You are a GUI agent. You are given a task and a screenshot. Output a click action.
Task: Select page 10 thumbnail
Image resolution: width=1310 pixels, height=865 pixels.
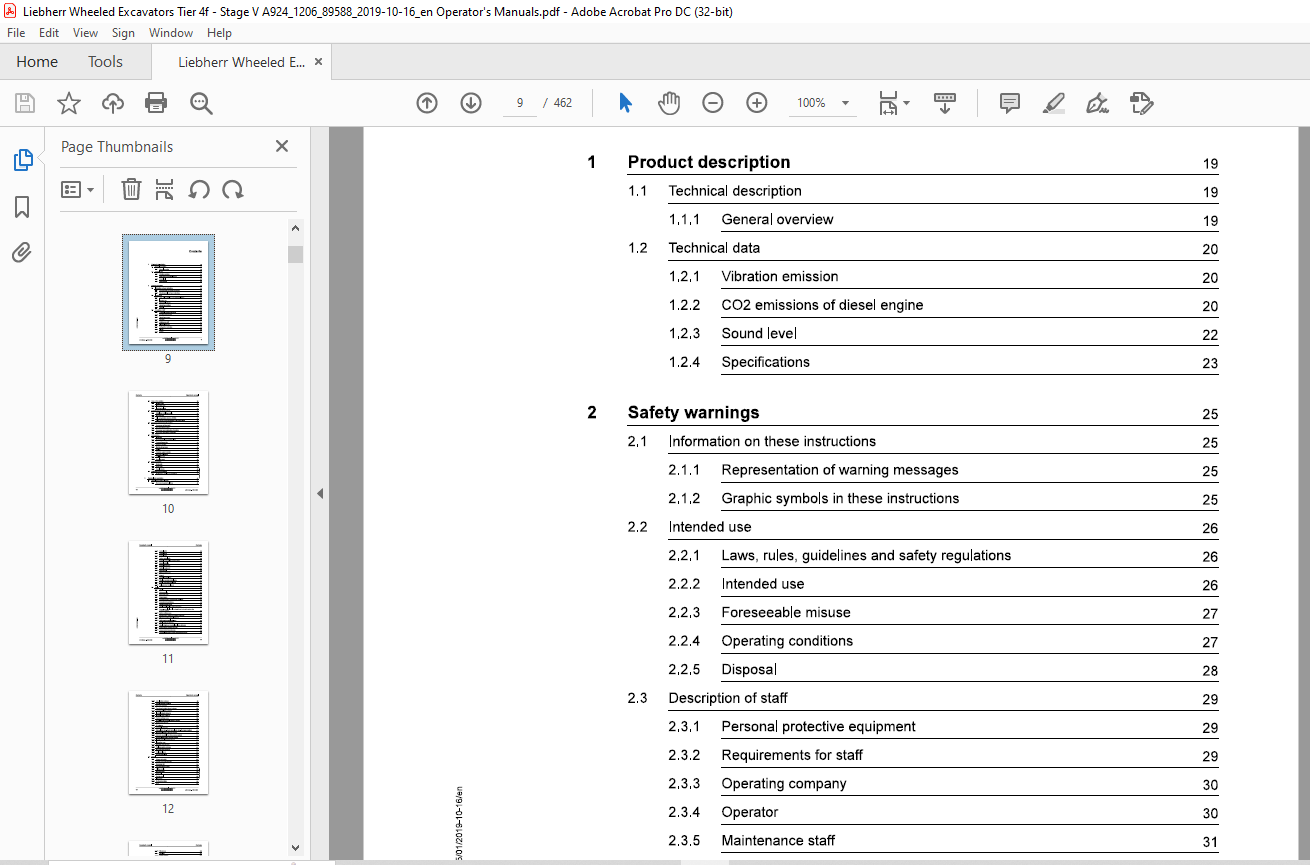point(168,442)
